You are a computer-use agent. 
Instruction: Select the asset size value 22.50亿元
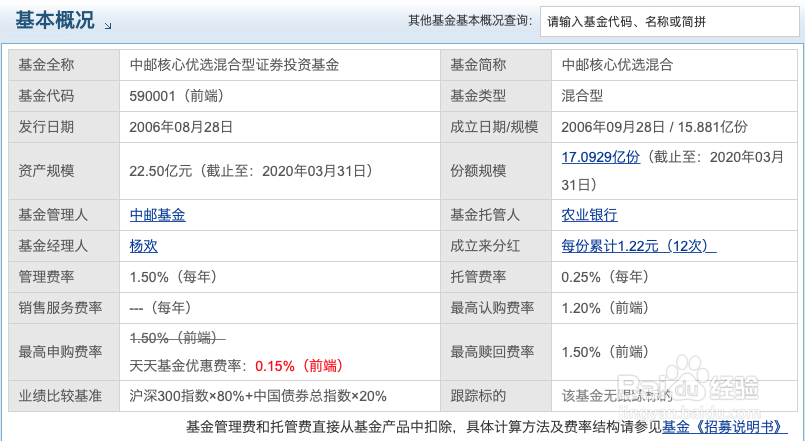(161, 171)
